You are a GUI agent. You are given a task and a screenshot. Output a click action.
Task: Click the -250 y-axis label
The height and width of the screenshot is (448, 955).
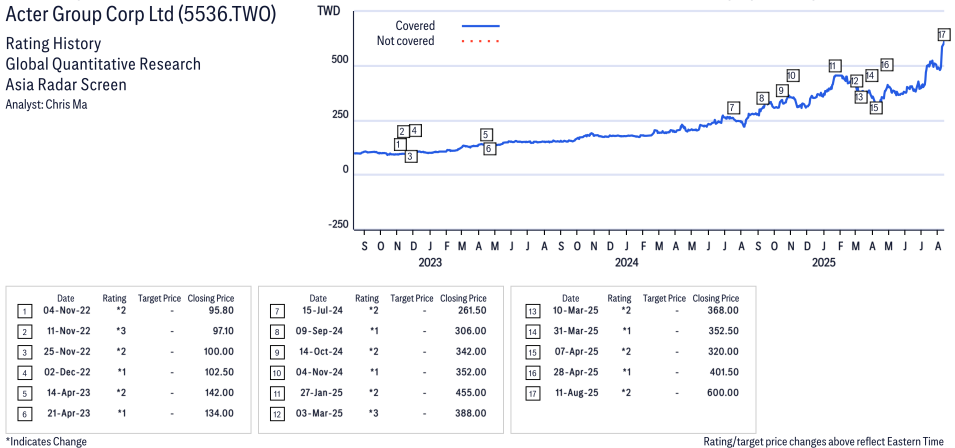point(338,225)
